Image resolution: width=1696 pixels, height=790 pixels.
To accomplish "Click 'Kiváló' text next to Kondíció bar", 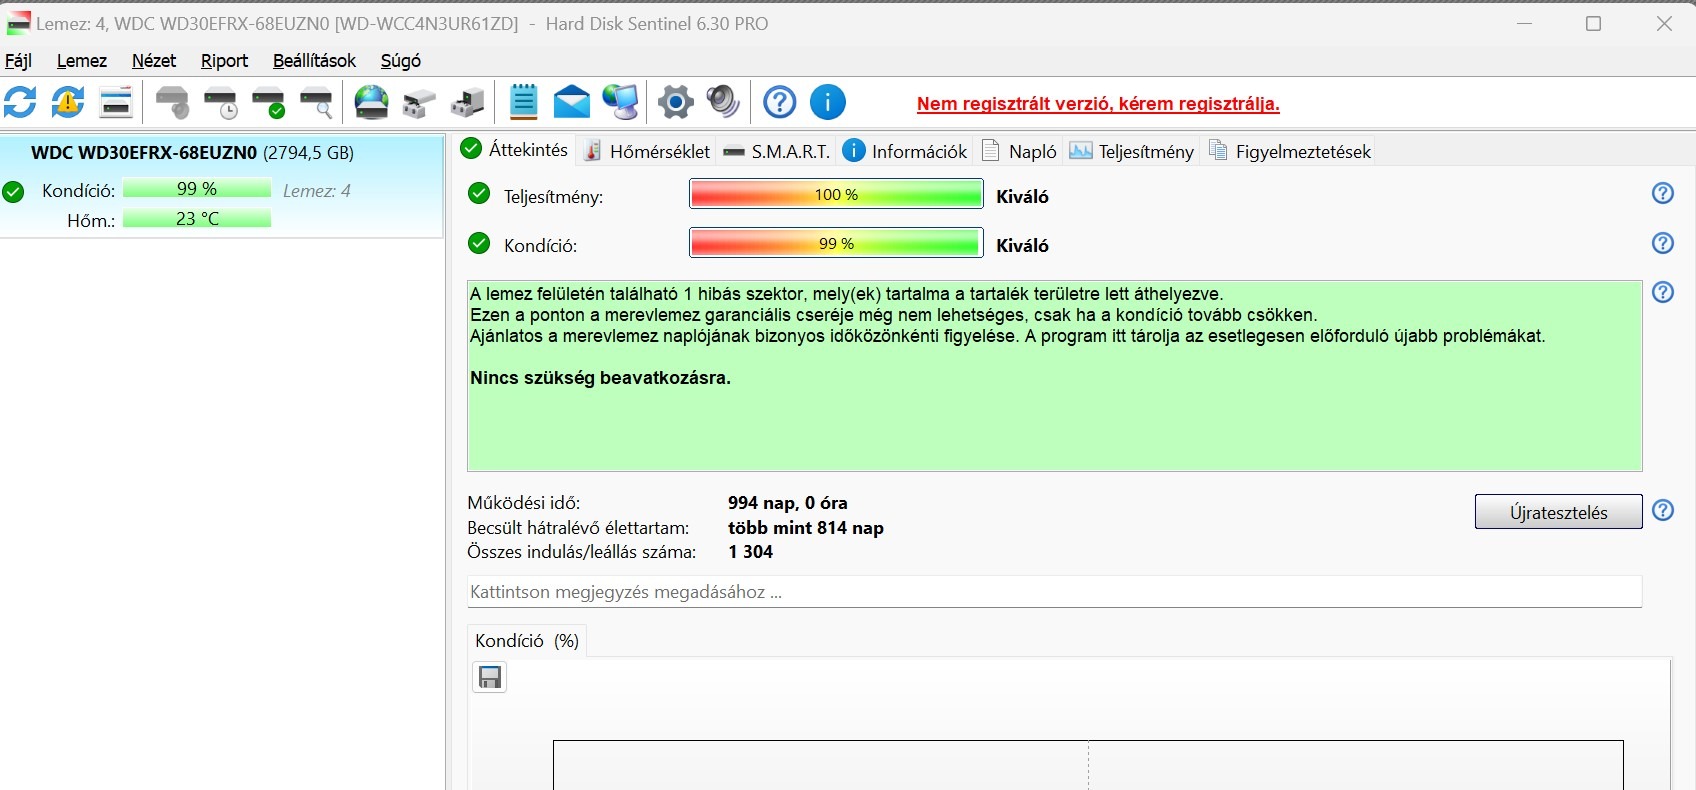I will [x=1022, y=245].
